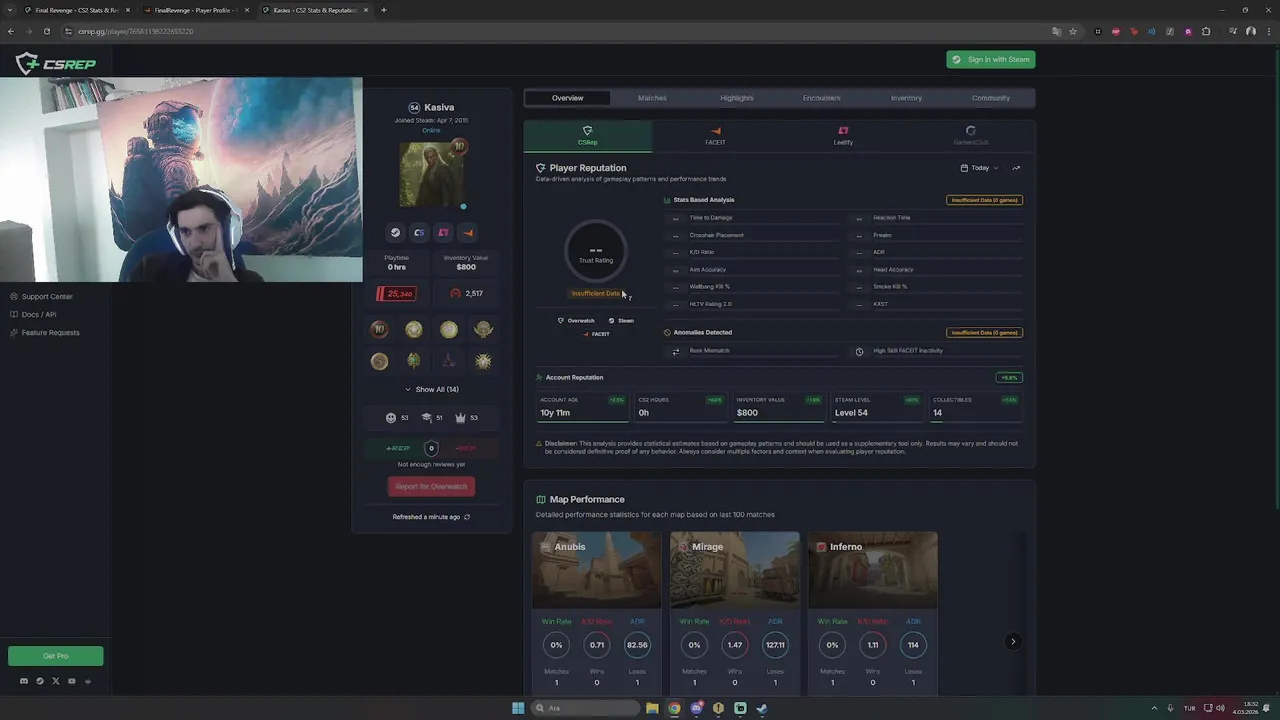Image resolution: width=1280 pixels, height=720 pixels.
Task: Open the Steam app in the taskbar
Action: tap(762, 708)
